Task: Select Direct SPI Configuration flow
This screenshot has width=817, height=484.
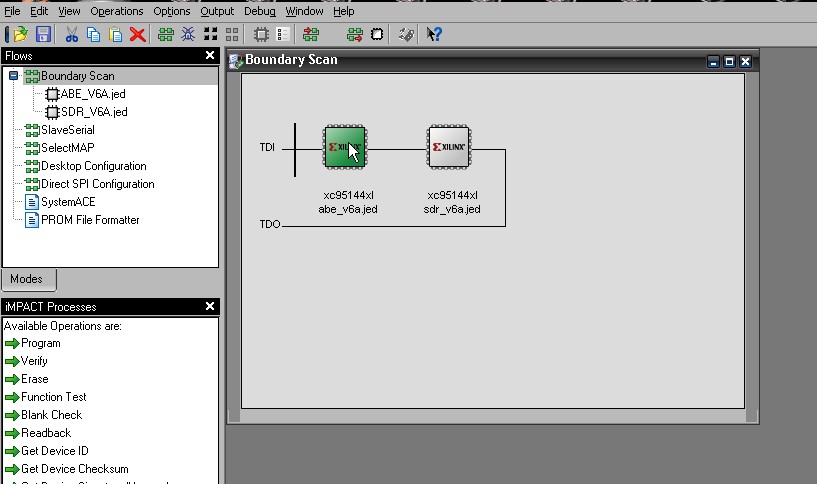Action: coord(97,184)
